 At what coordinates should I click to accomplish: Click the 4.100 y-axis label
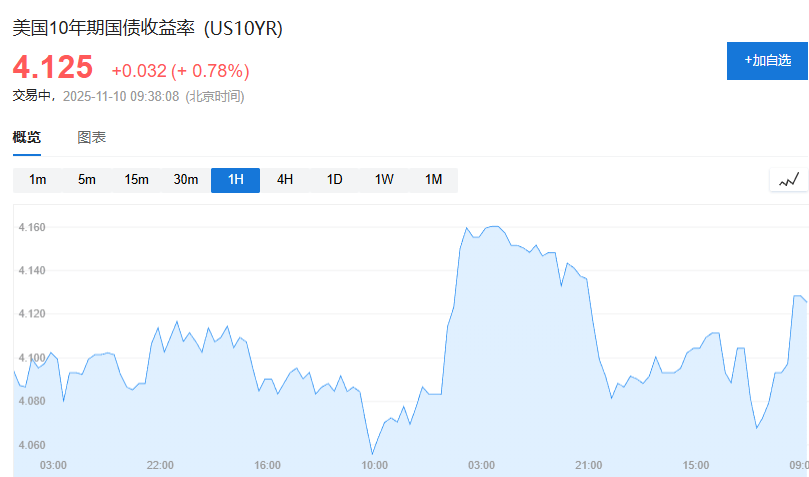pyautogui.click(x=32, y=358)
